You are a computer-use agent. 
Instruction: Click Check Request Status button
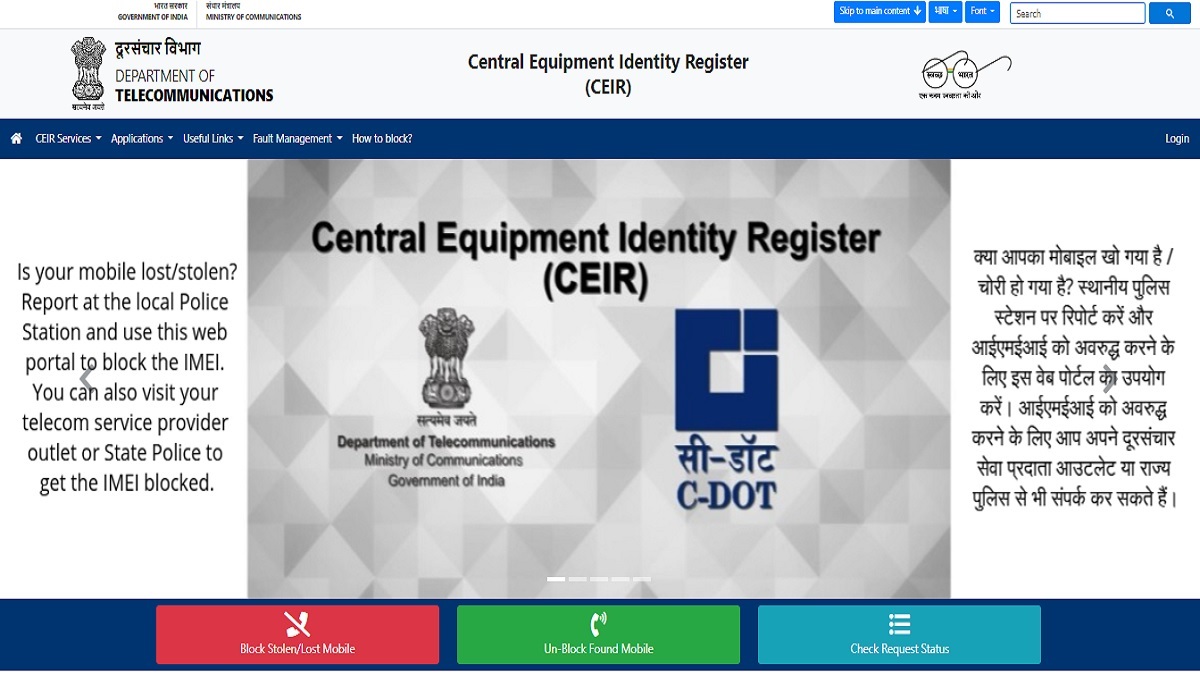899,634
